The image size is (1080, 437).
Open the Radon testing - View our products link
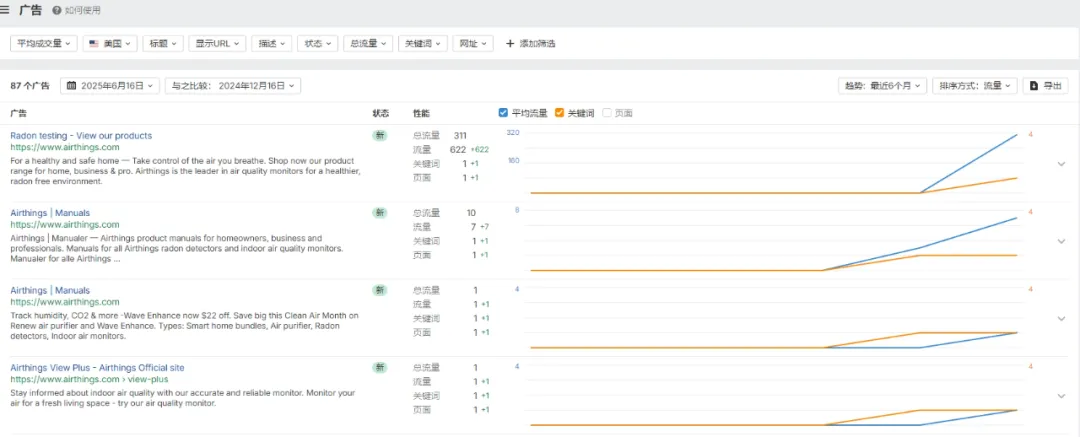[x=81, y=136]
